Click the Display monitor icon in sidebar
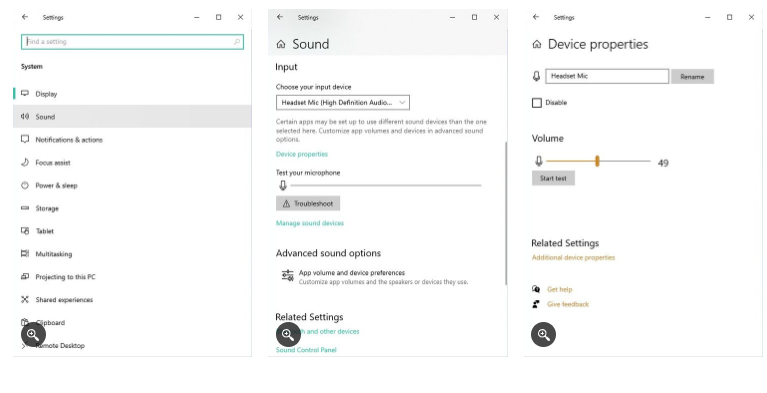The image size is (767, 393). [x=25, y=93]
